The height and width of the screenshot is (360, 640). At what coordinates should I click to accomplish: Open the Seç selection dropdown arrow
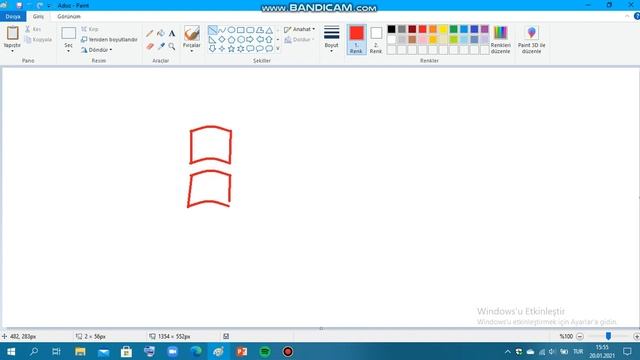(68, 51)
